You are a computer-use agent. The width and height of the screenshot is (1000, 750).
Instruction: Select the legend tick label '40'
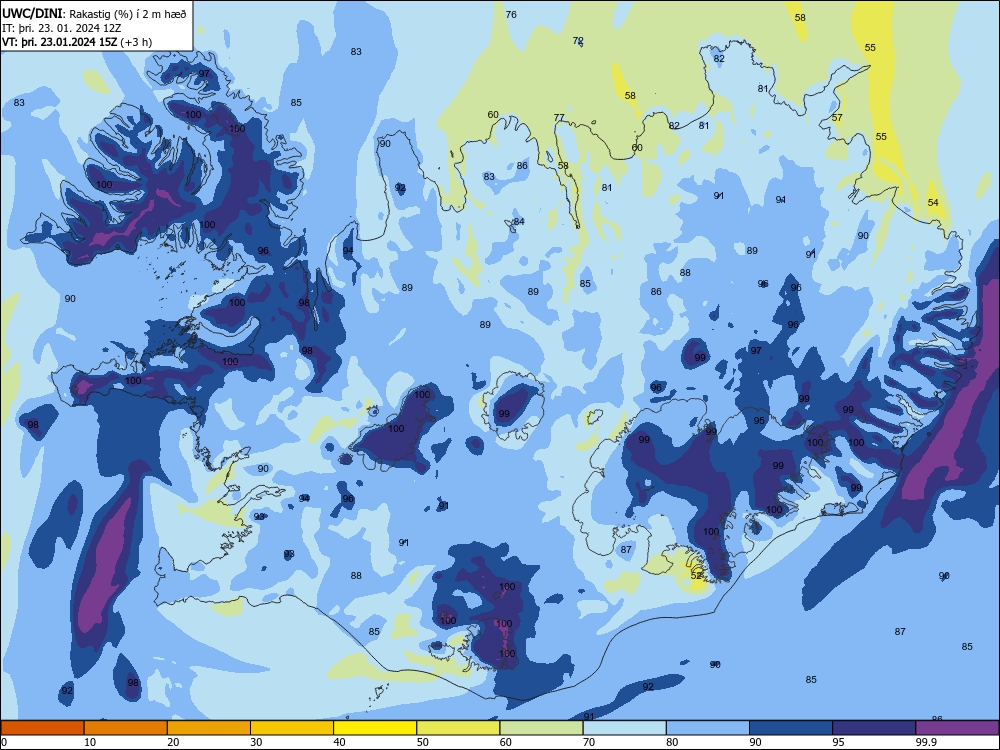pyautogui.click(x=339, y=742)
